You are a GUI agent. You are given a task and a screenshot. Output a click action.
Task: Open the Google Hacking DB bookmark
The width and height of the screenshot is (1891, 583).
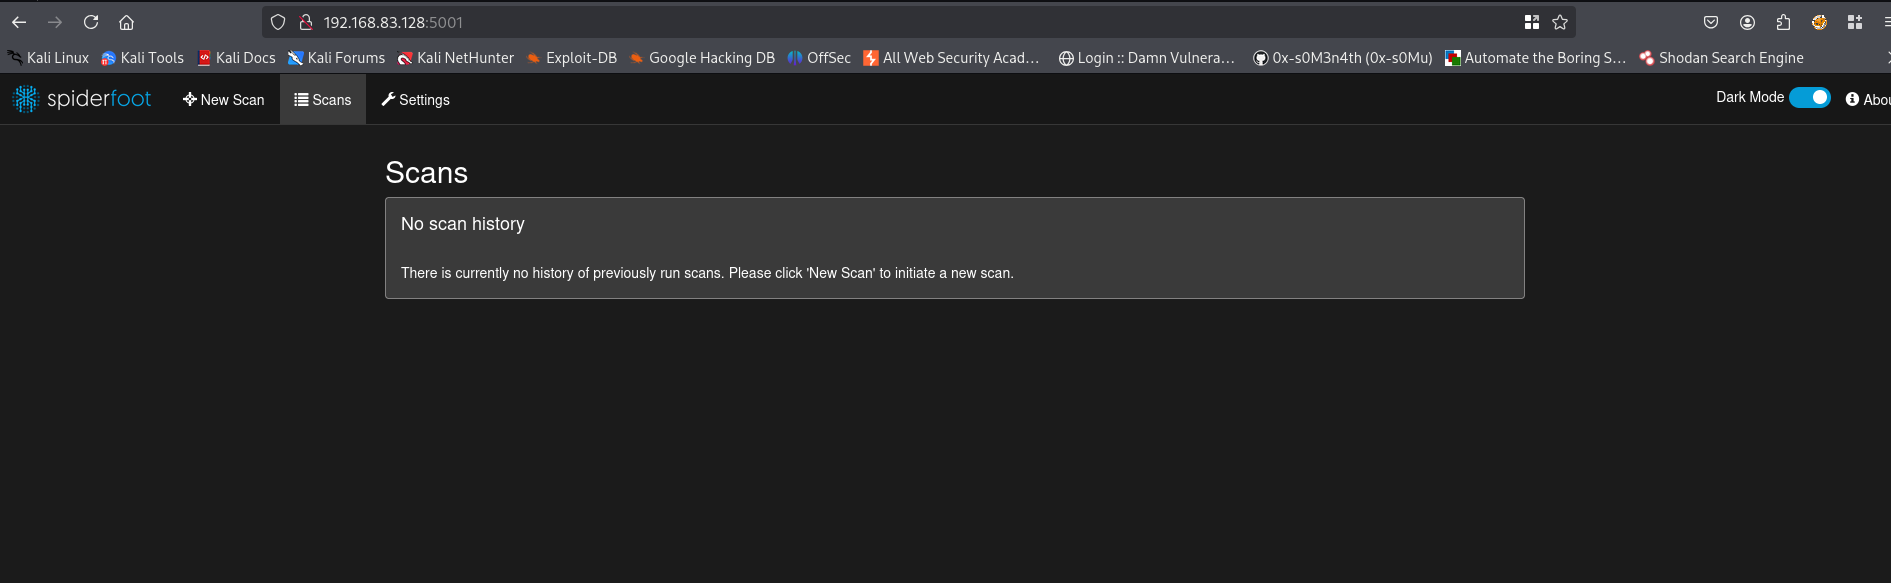pyautogui.click(x=701, y=58)
